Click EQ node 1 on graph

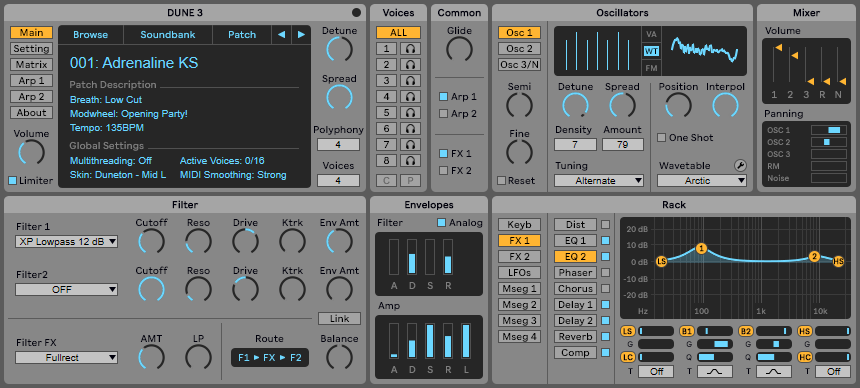(x=701, y=249)
